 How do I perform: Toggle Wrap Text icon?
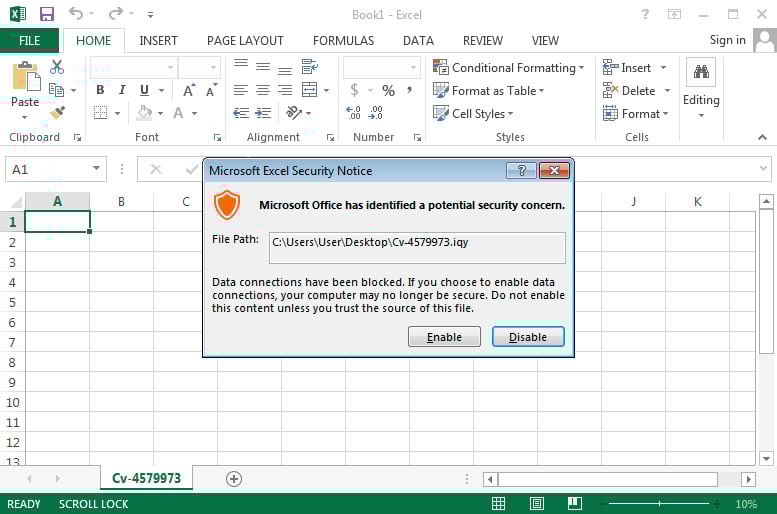pos(310,66)
